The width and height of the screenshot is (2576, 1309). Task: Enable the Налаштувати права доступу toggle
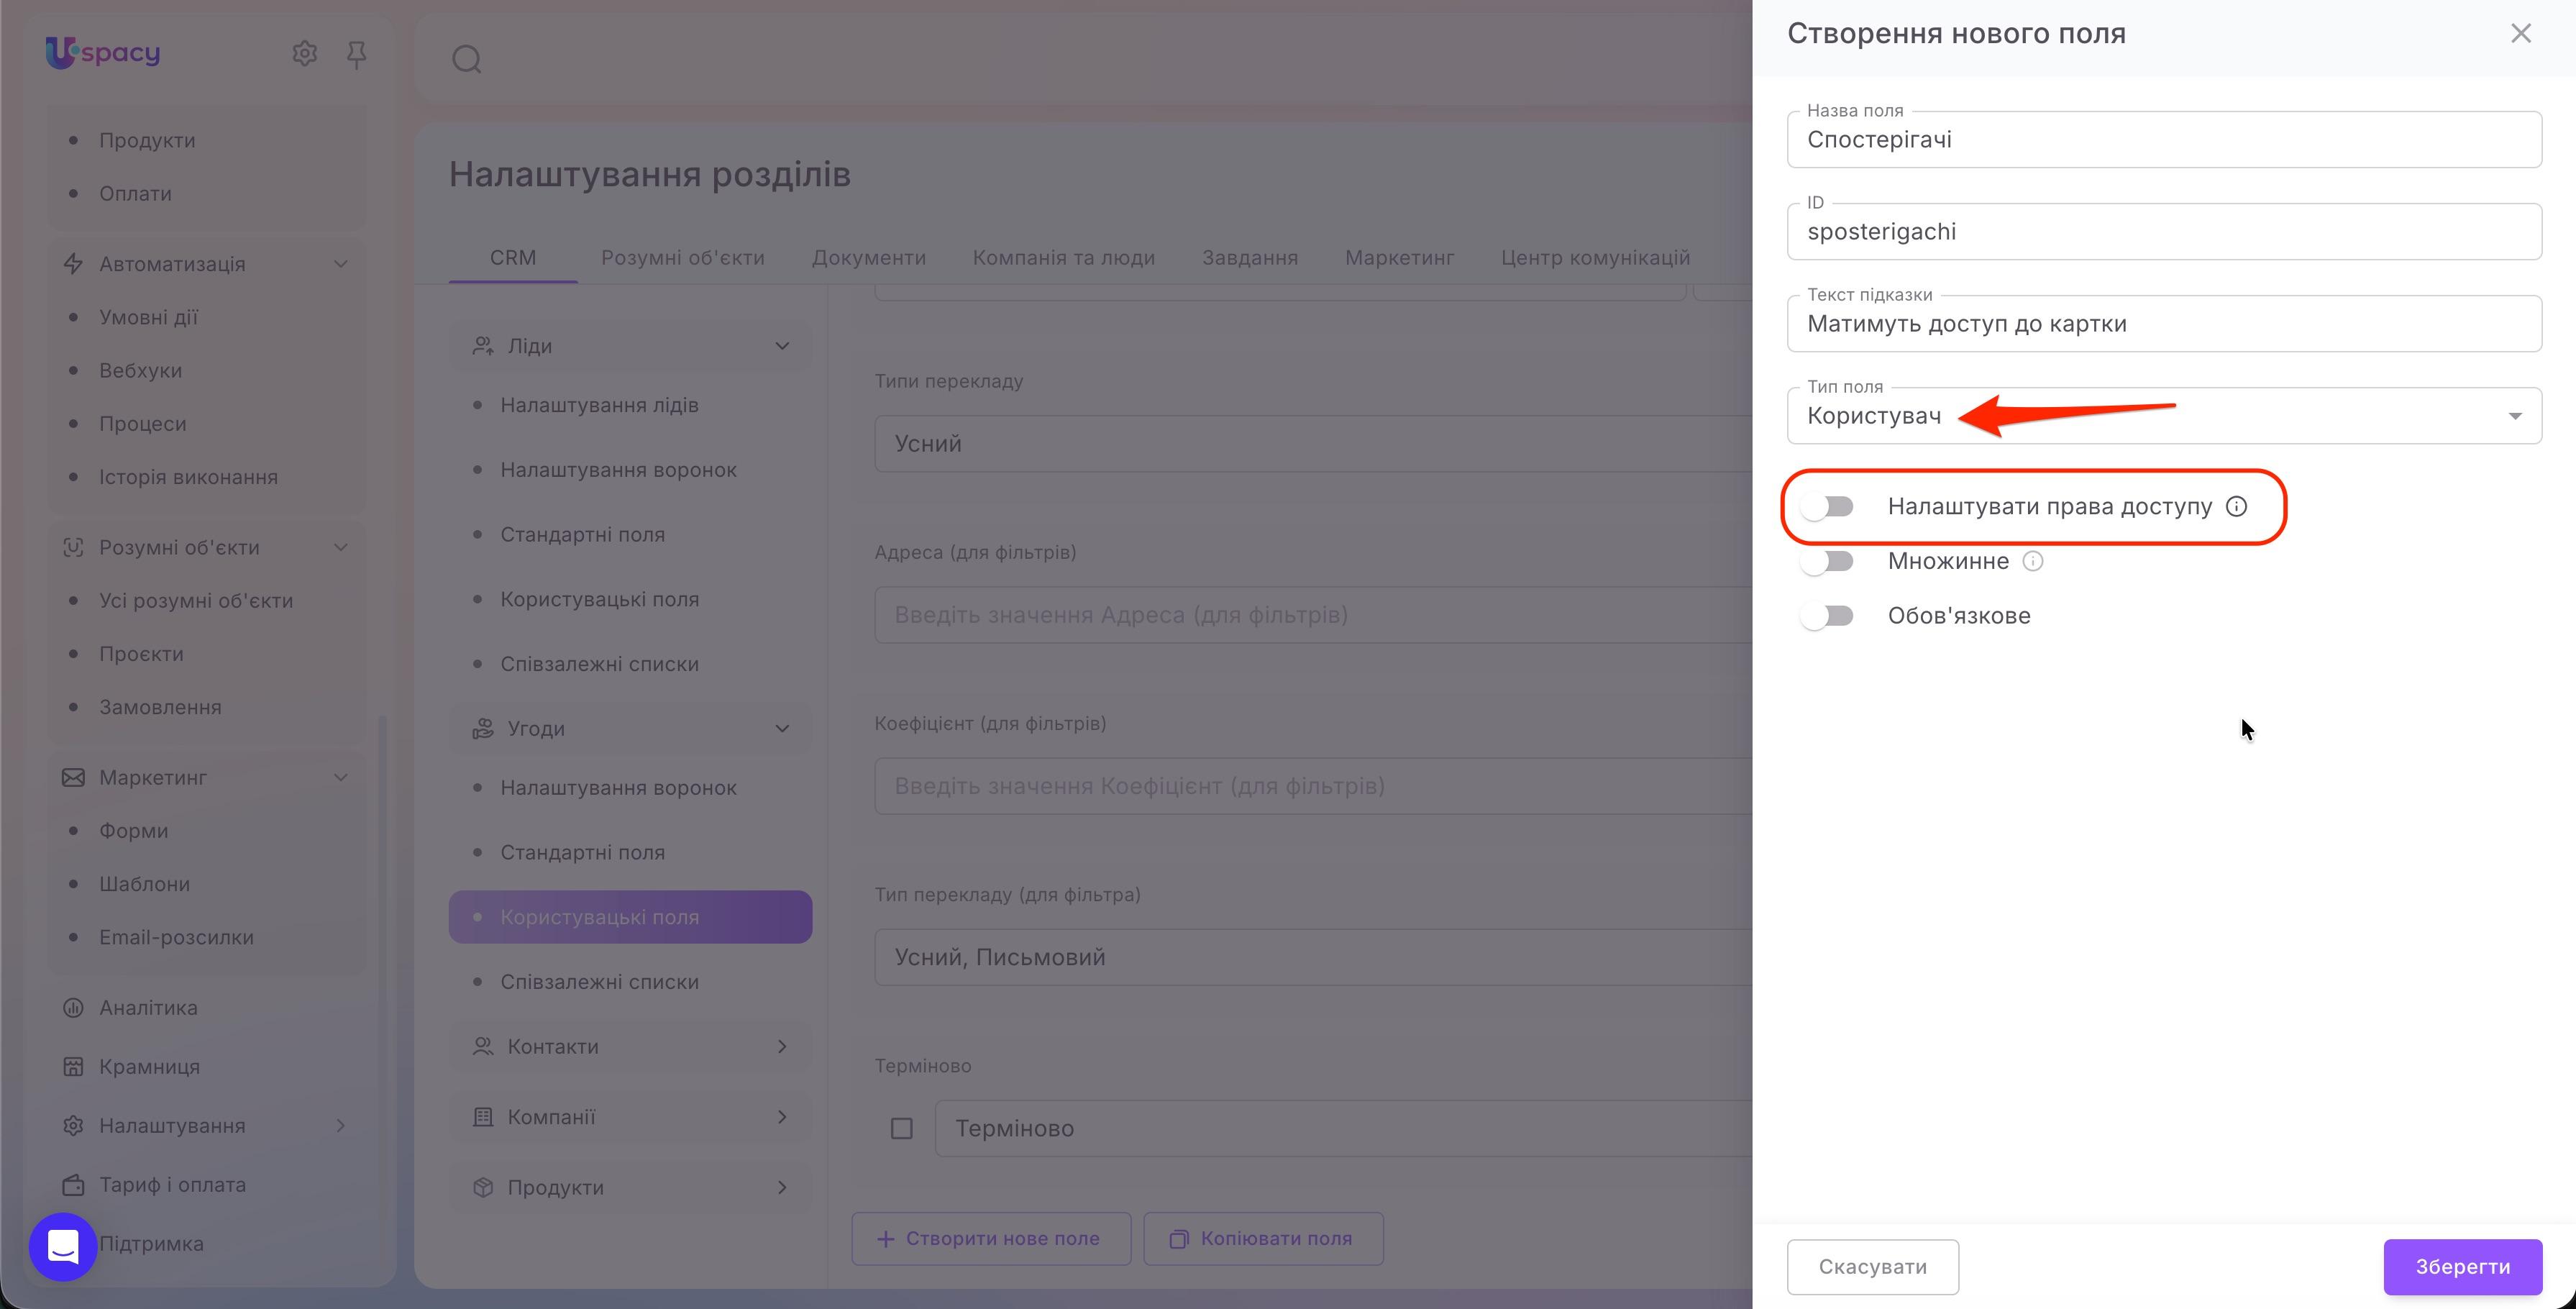tap(1827, 507)
